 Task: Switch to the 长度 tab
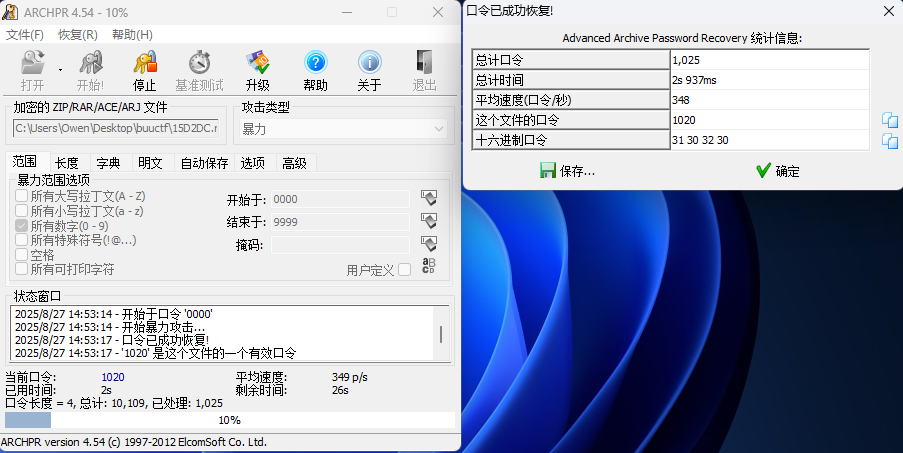click(x=67, y=163)
